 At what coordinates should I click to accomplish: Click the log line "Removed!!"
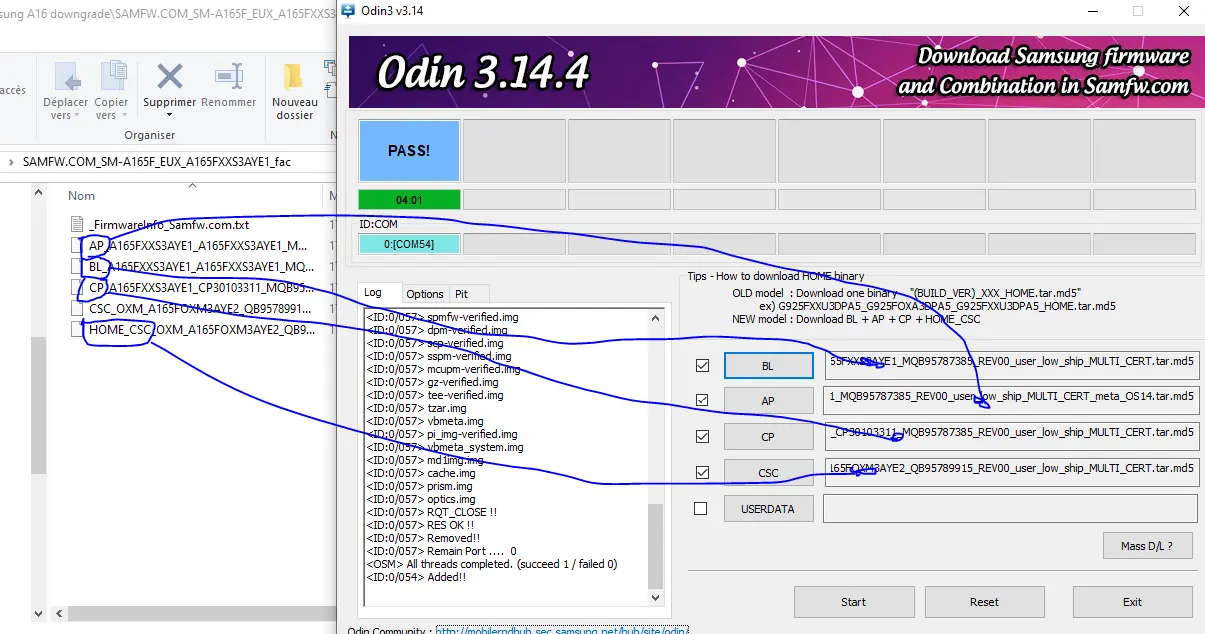tap(423, 538)
